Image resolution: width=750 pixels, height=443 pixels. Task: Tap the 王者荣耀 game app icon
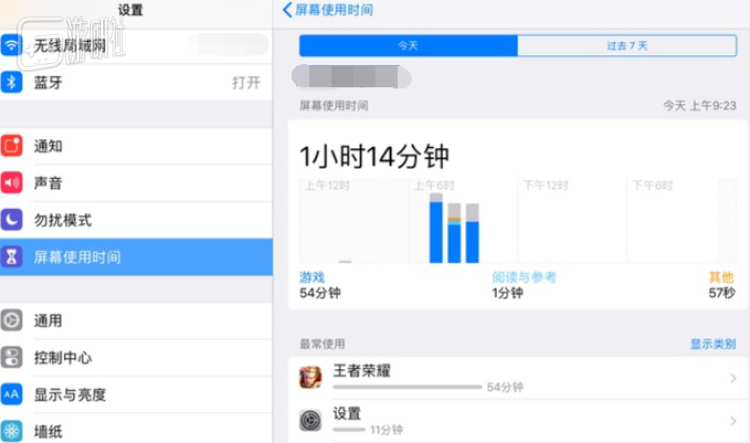pos(310,377)
